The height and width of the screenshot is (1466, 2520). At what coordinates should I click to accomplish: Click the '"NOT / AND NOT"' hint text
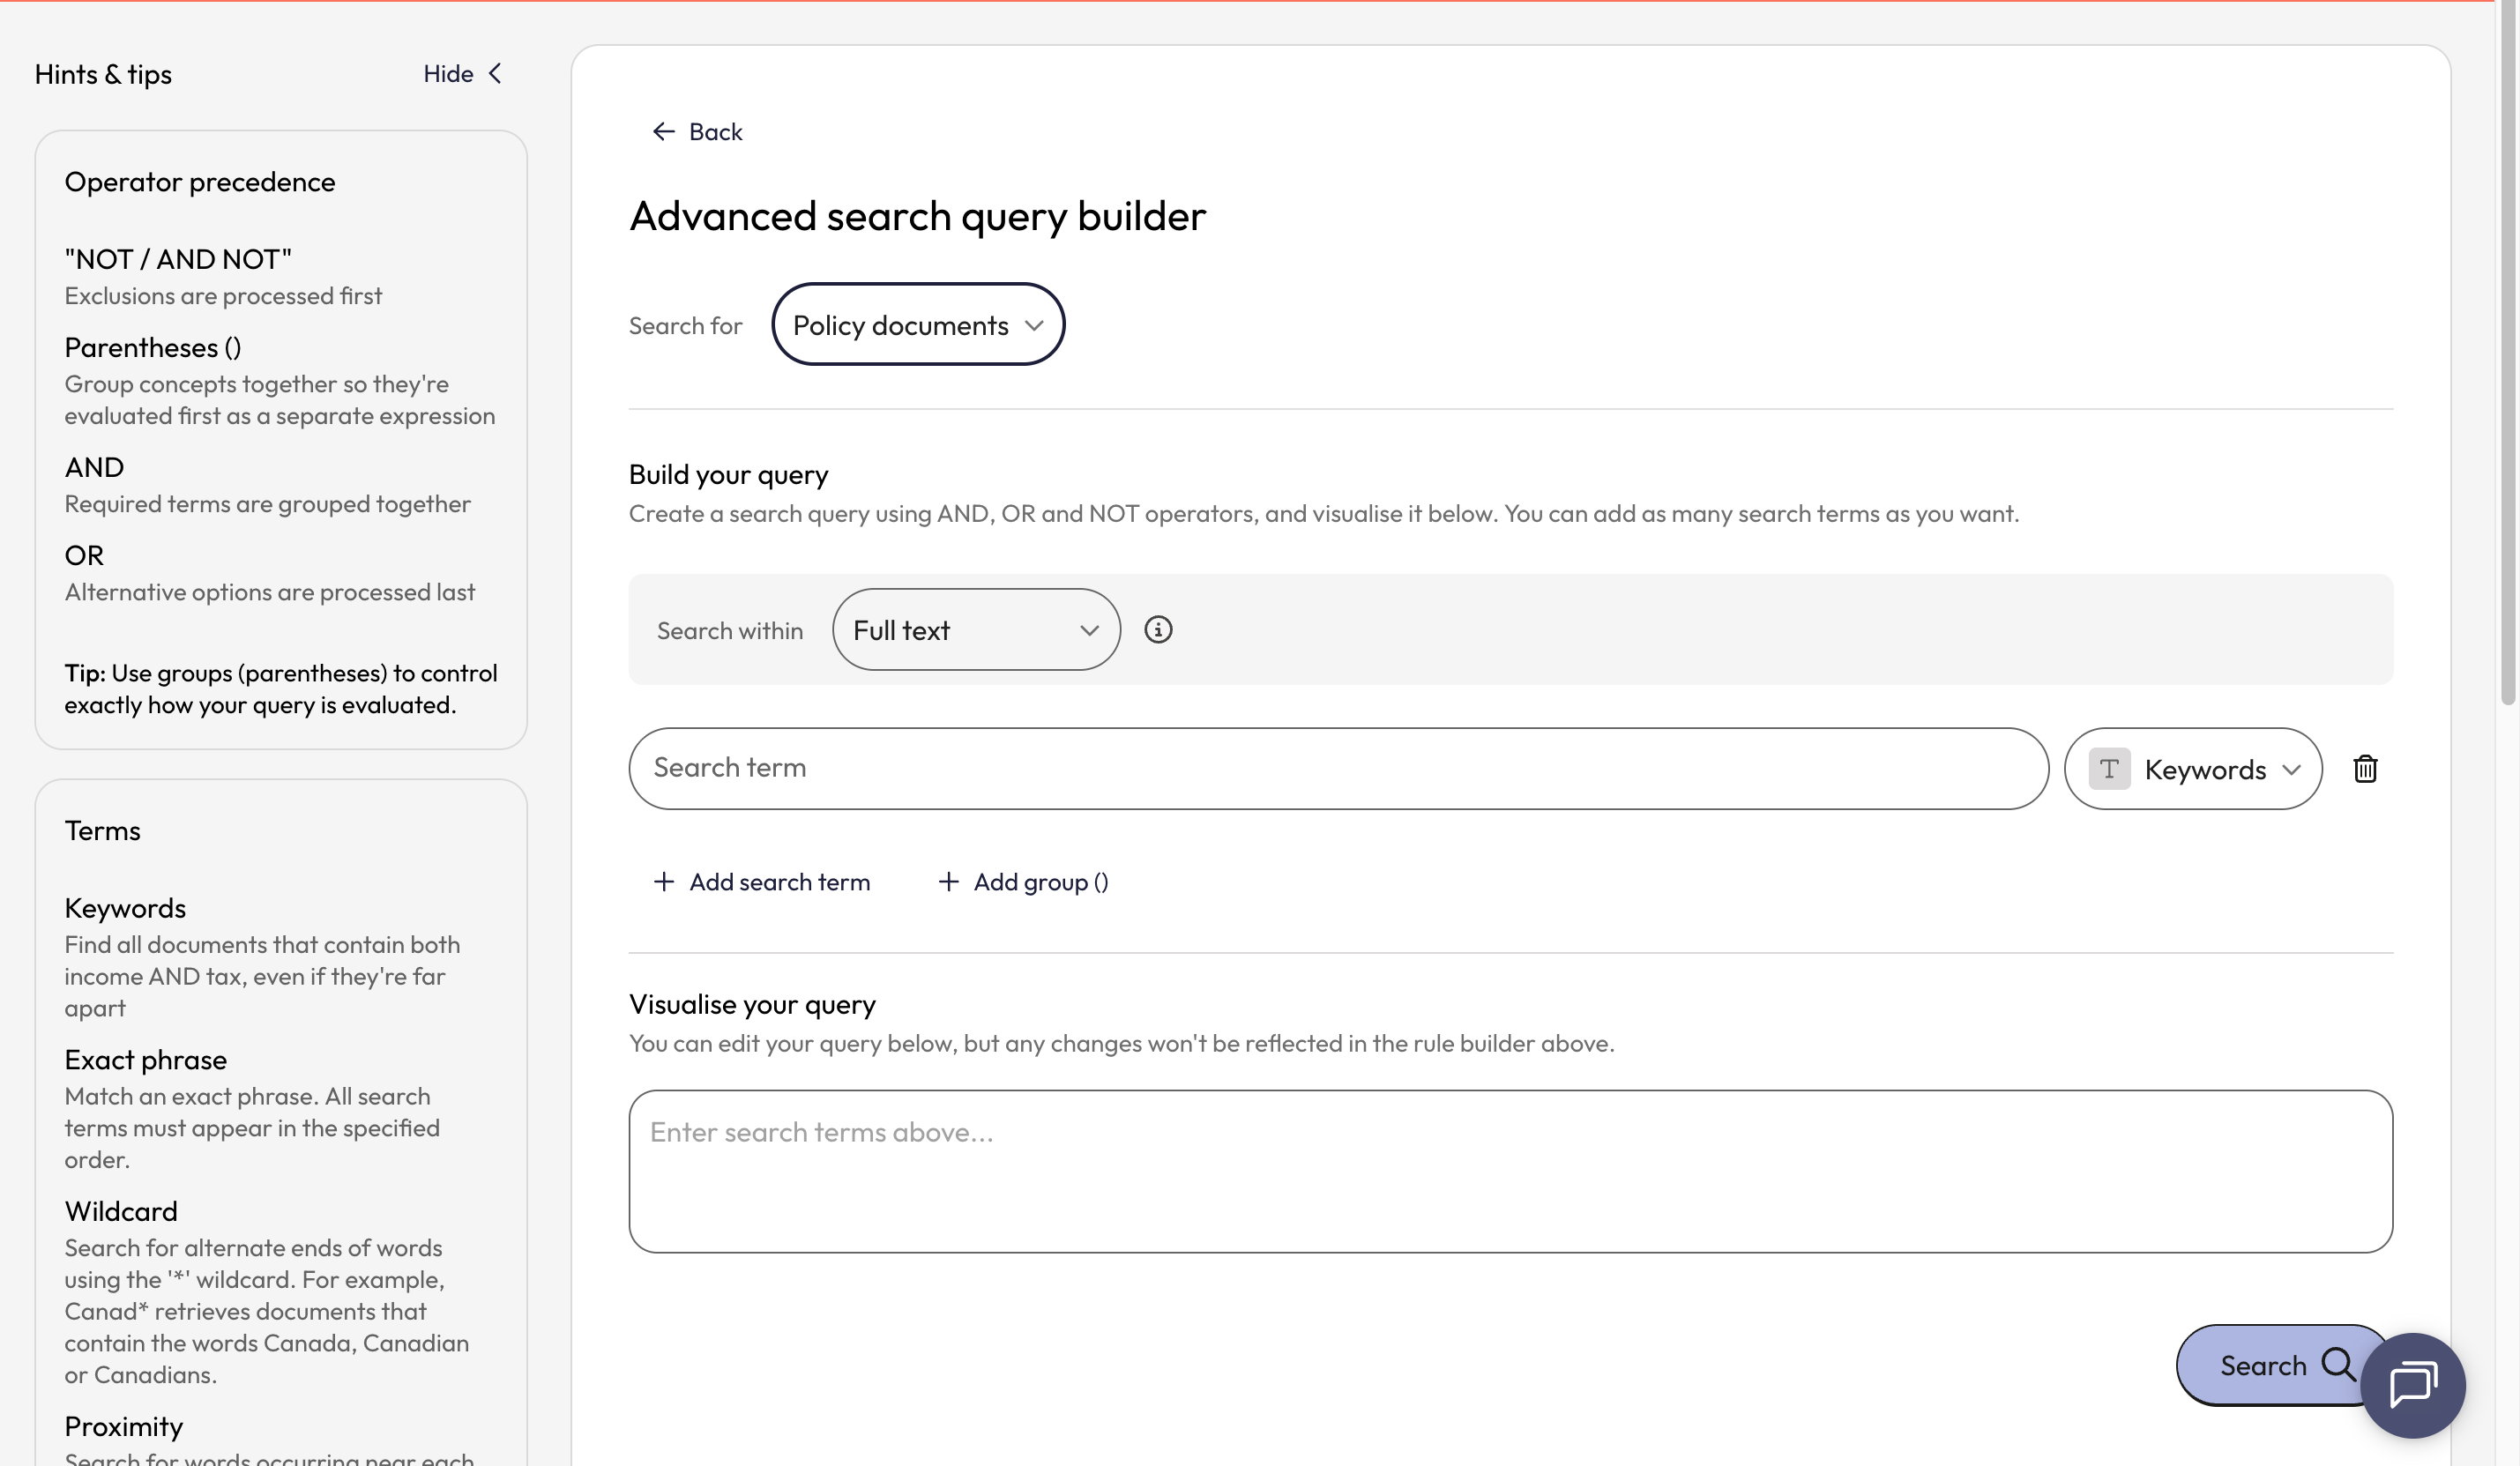click(x=178, y=259)
